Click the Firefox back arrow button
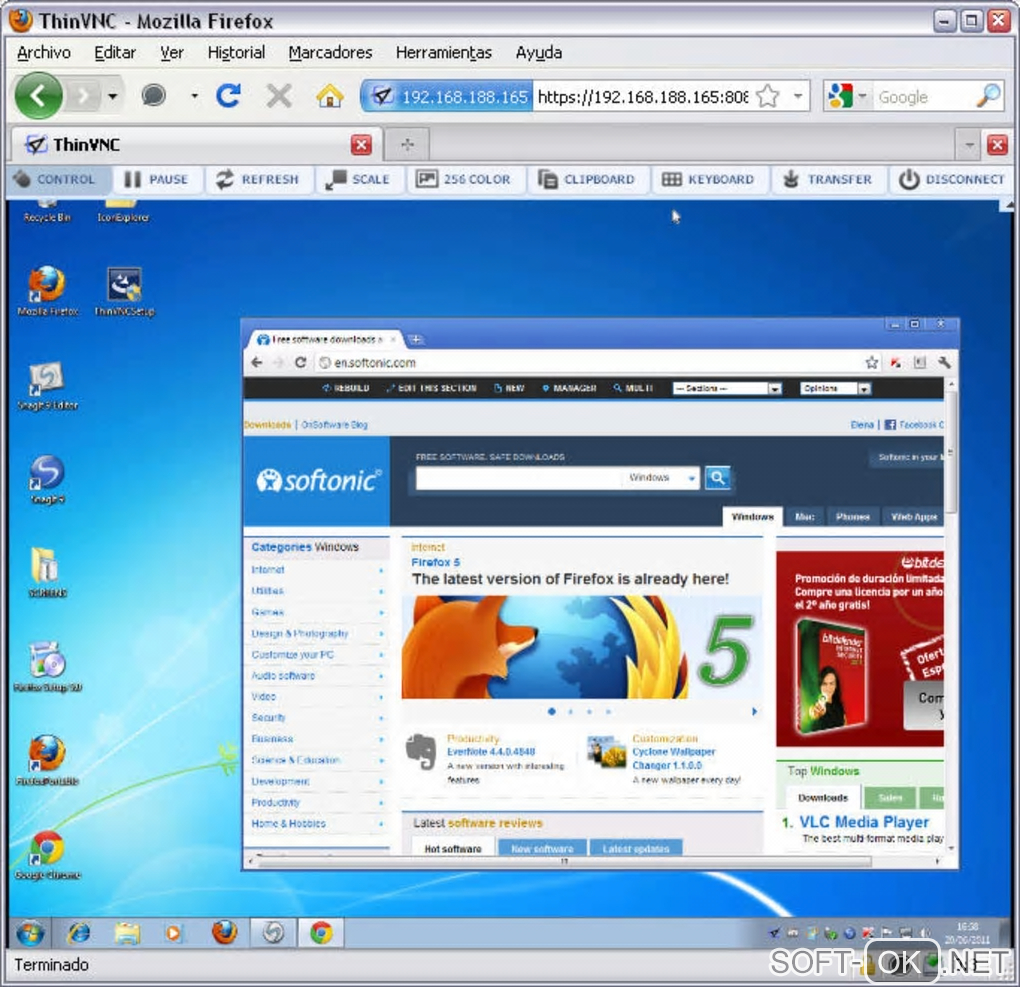 click(x=38, y=96)
